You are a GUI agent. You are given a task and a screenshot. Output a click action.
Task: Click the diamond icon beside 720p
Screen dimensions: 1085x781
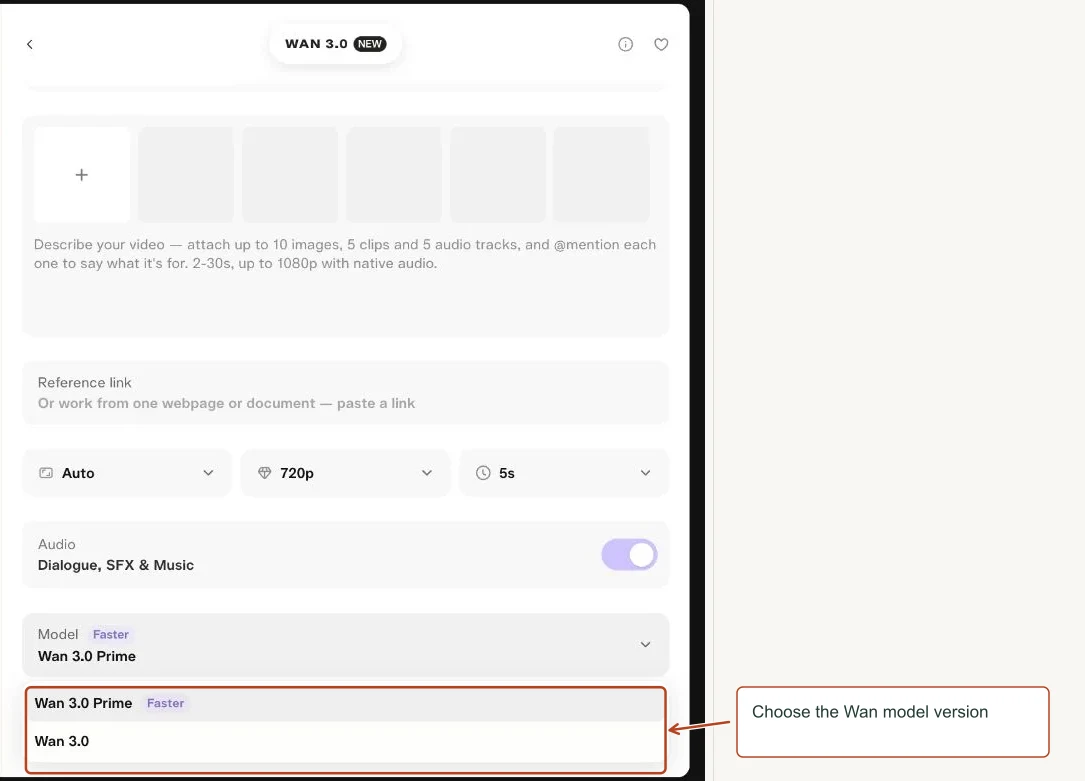264,473
